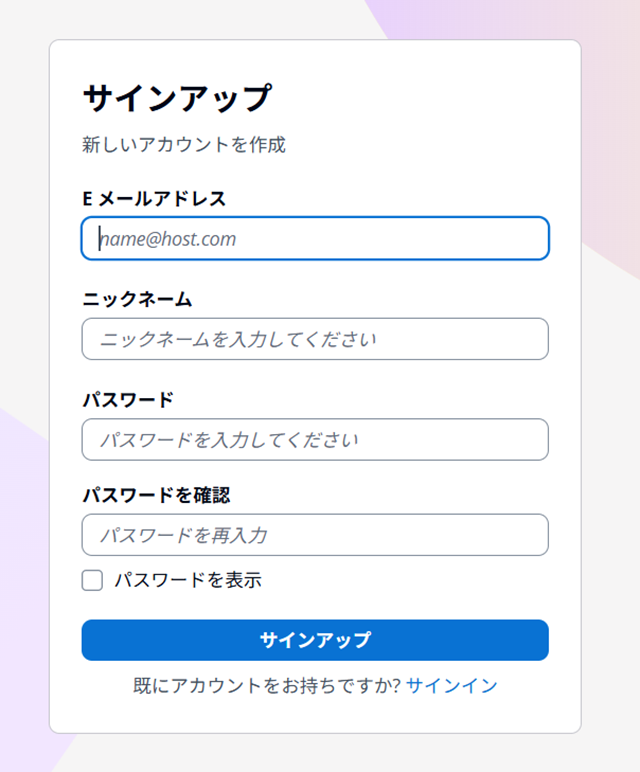
Task: Click the ニックネームを入力してください placeholder text
Action: pyautogui.click(x=238, y=339)
